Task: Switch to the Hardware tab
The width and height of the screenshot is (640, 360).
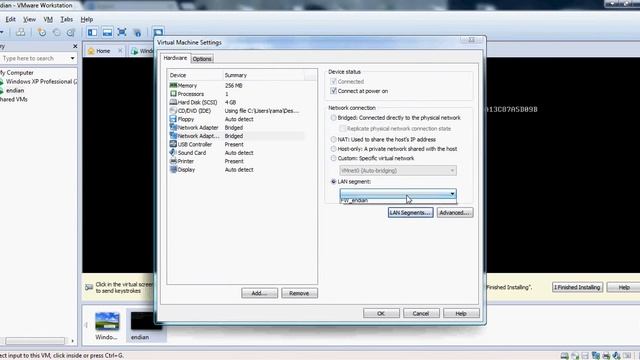Action: [x=175, y=58]
